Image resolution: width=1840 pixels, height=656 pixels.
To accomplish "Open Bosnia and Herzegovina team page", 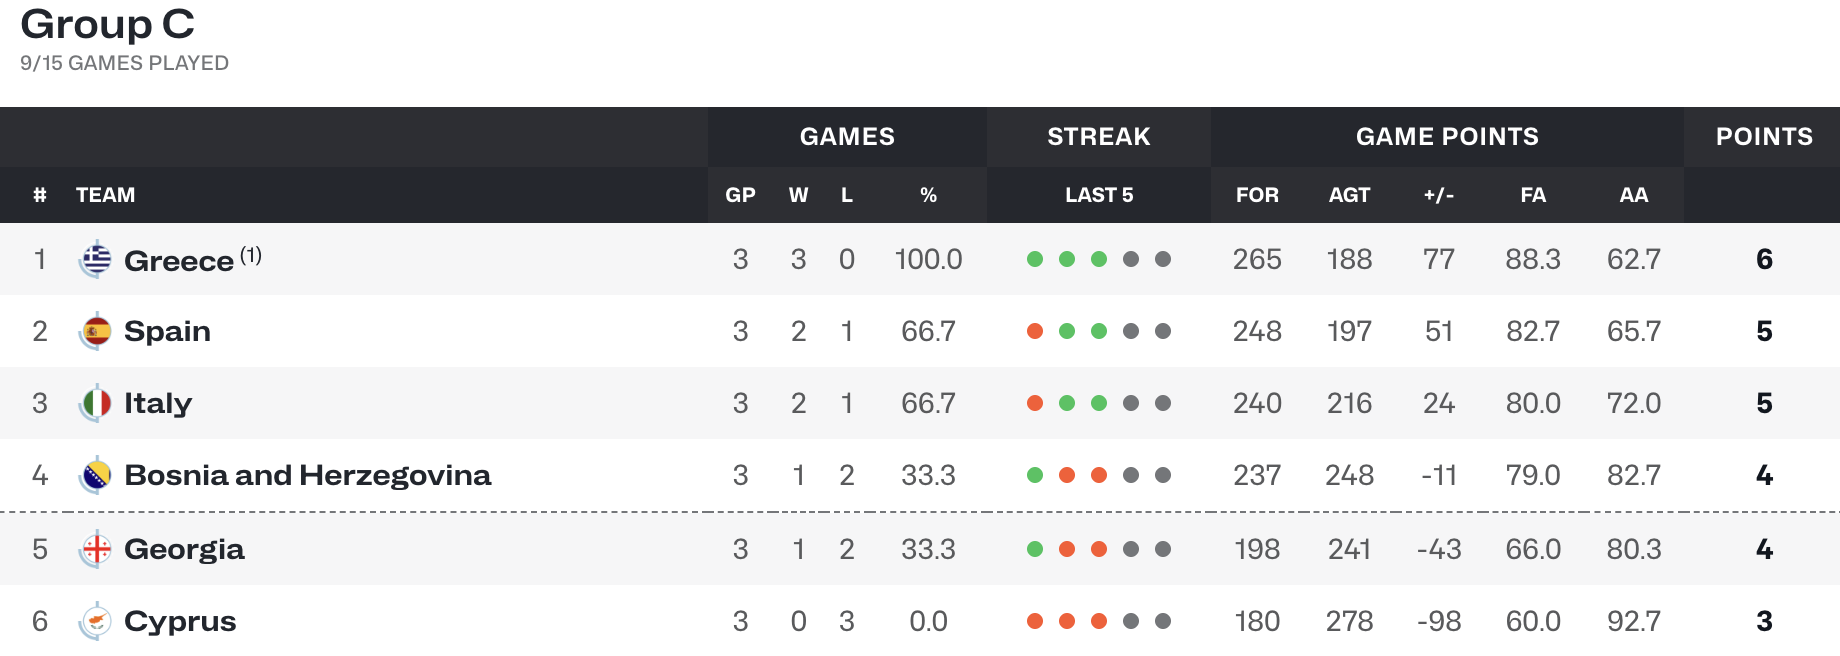I will pyautogui.click(x=308, y=475).
